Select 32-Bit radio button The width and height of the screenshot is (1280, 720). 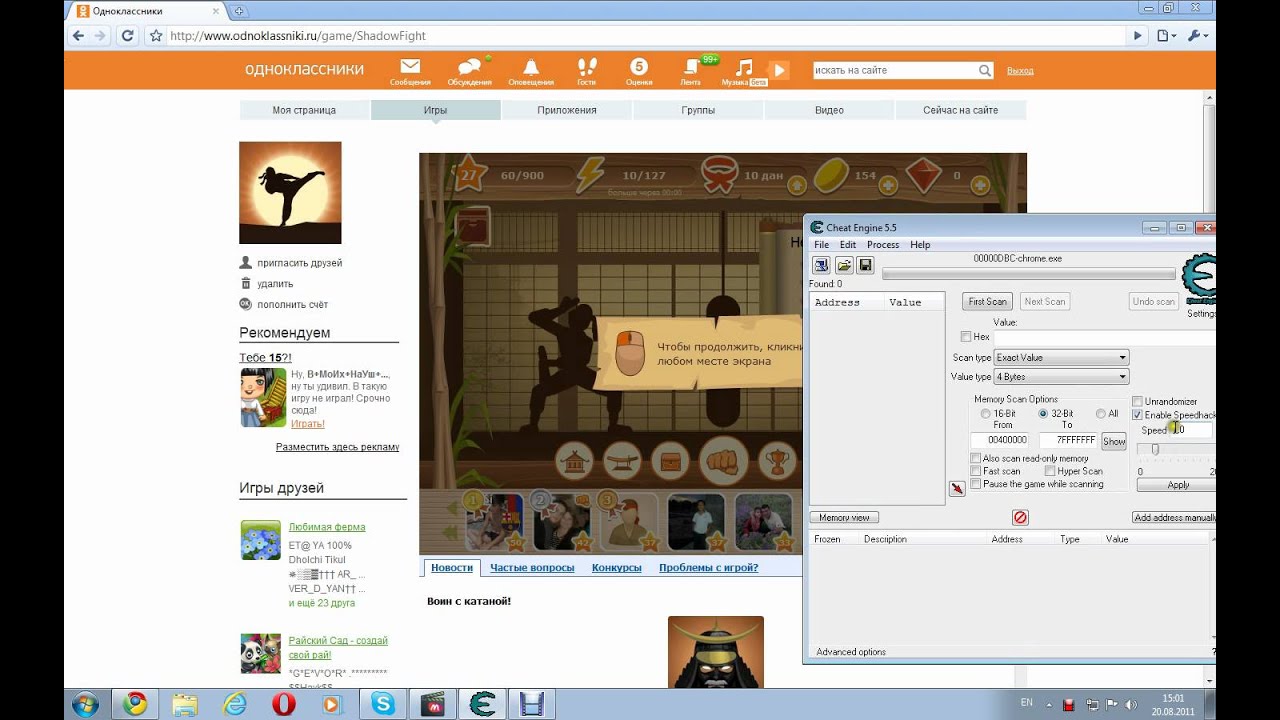(1044, 413)
